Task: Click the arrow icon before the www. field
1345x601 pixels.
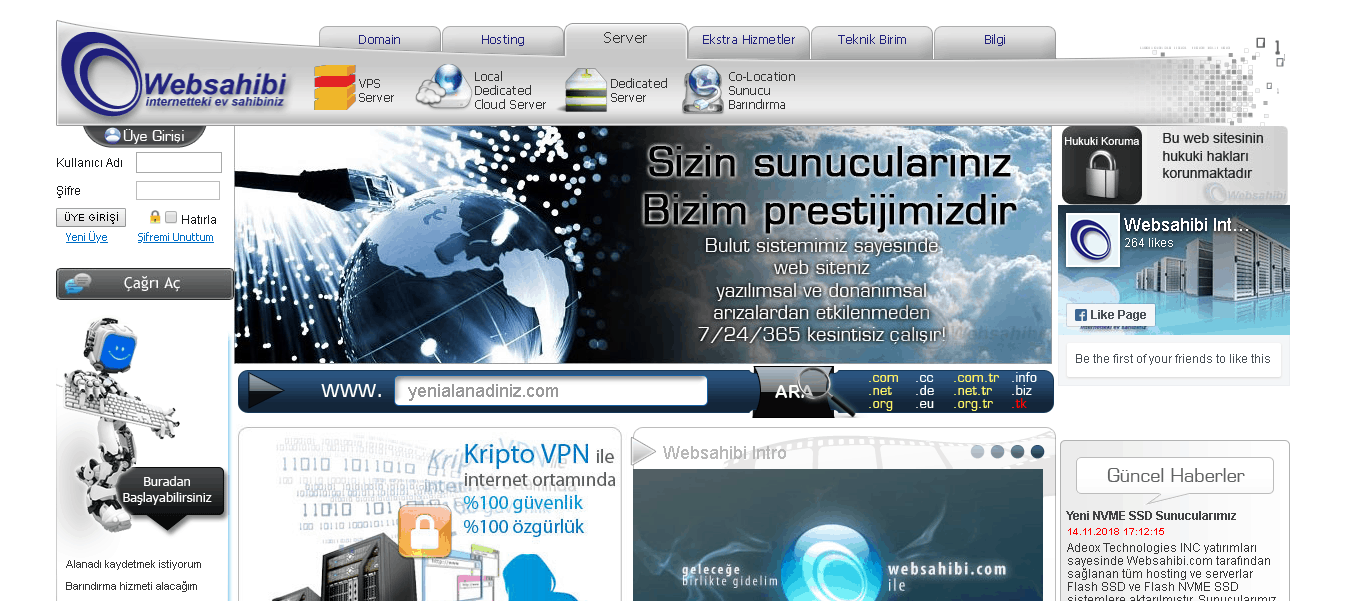Action: click(265, 390)
